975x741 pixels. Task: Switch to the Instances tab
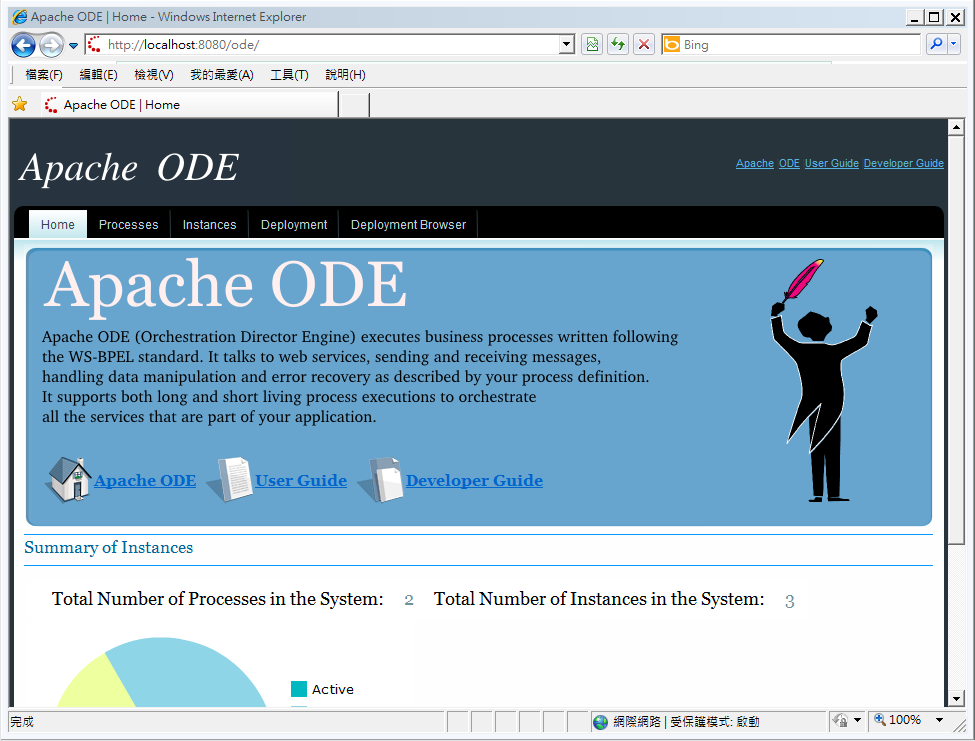point(210,224)
